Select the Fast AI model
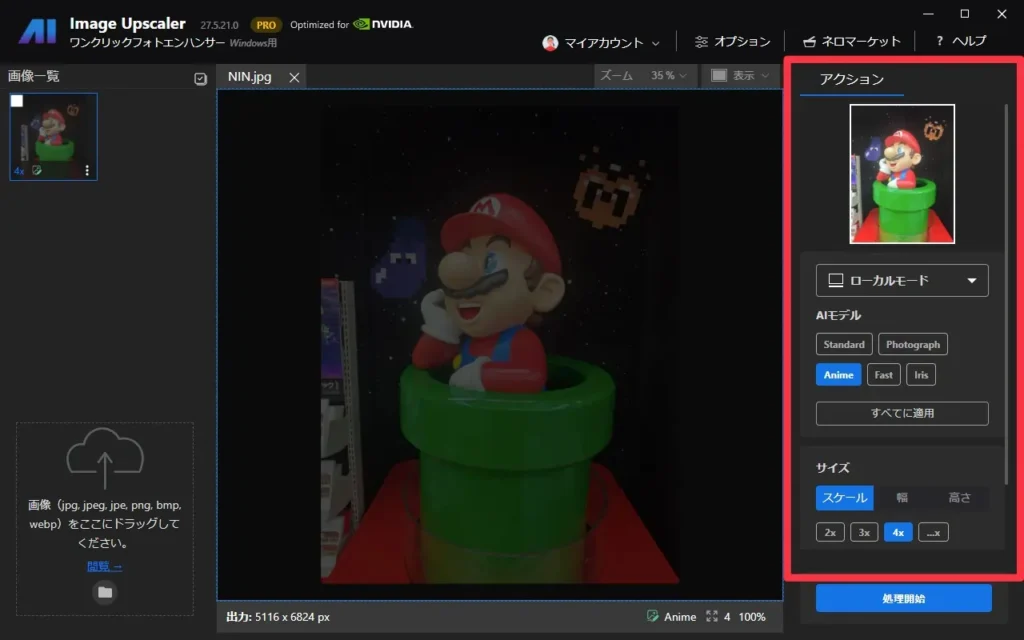Screen dimensions: 1024x640 coord(883,375)
